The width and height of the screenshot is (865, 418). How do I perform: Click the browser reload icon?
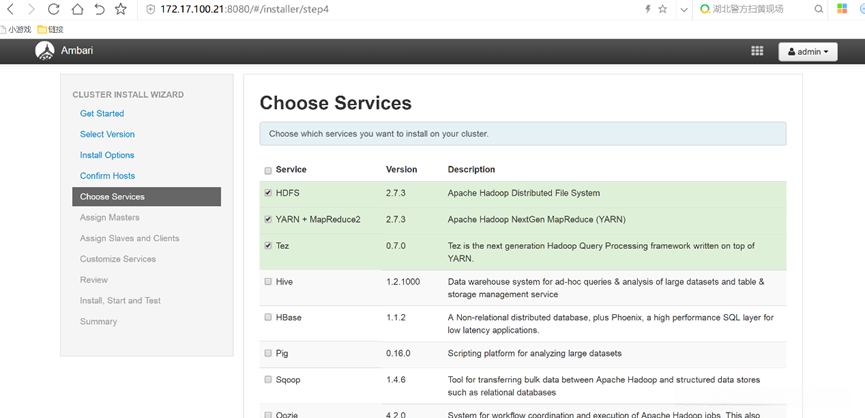pyautogui.click(x=75, y=9)
